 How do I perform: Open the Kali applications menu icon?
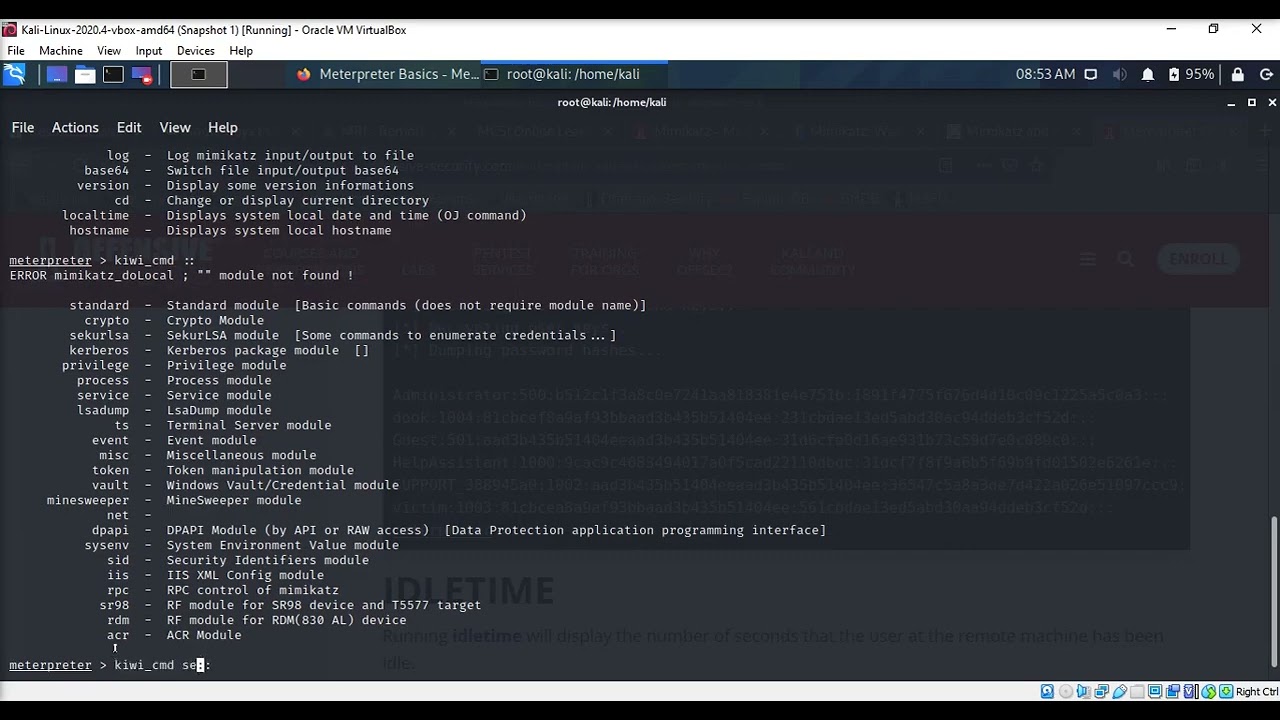(14, 74)
